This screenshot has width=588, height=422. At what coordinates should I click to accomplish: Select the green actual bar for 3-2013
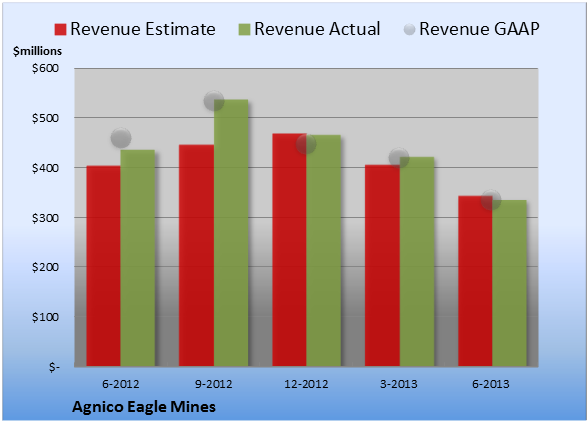(x=417, y=261)
